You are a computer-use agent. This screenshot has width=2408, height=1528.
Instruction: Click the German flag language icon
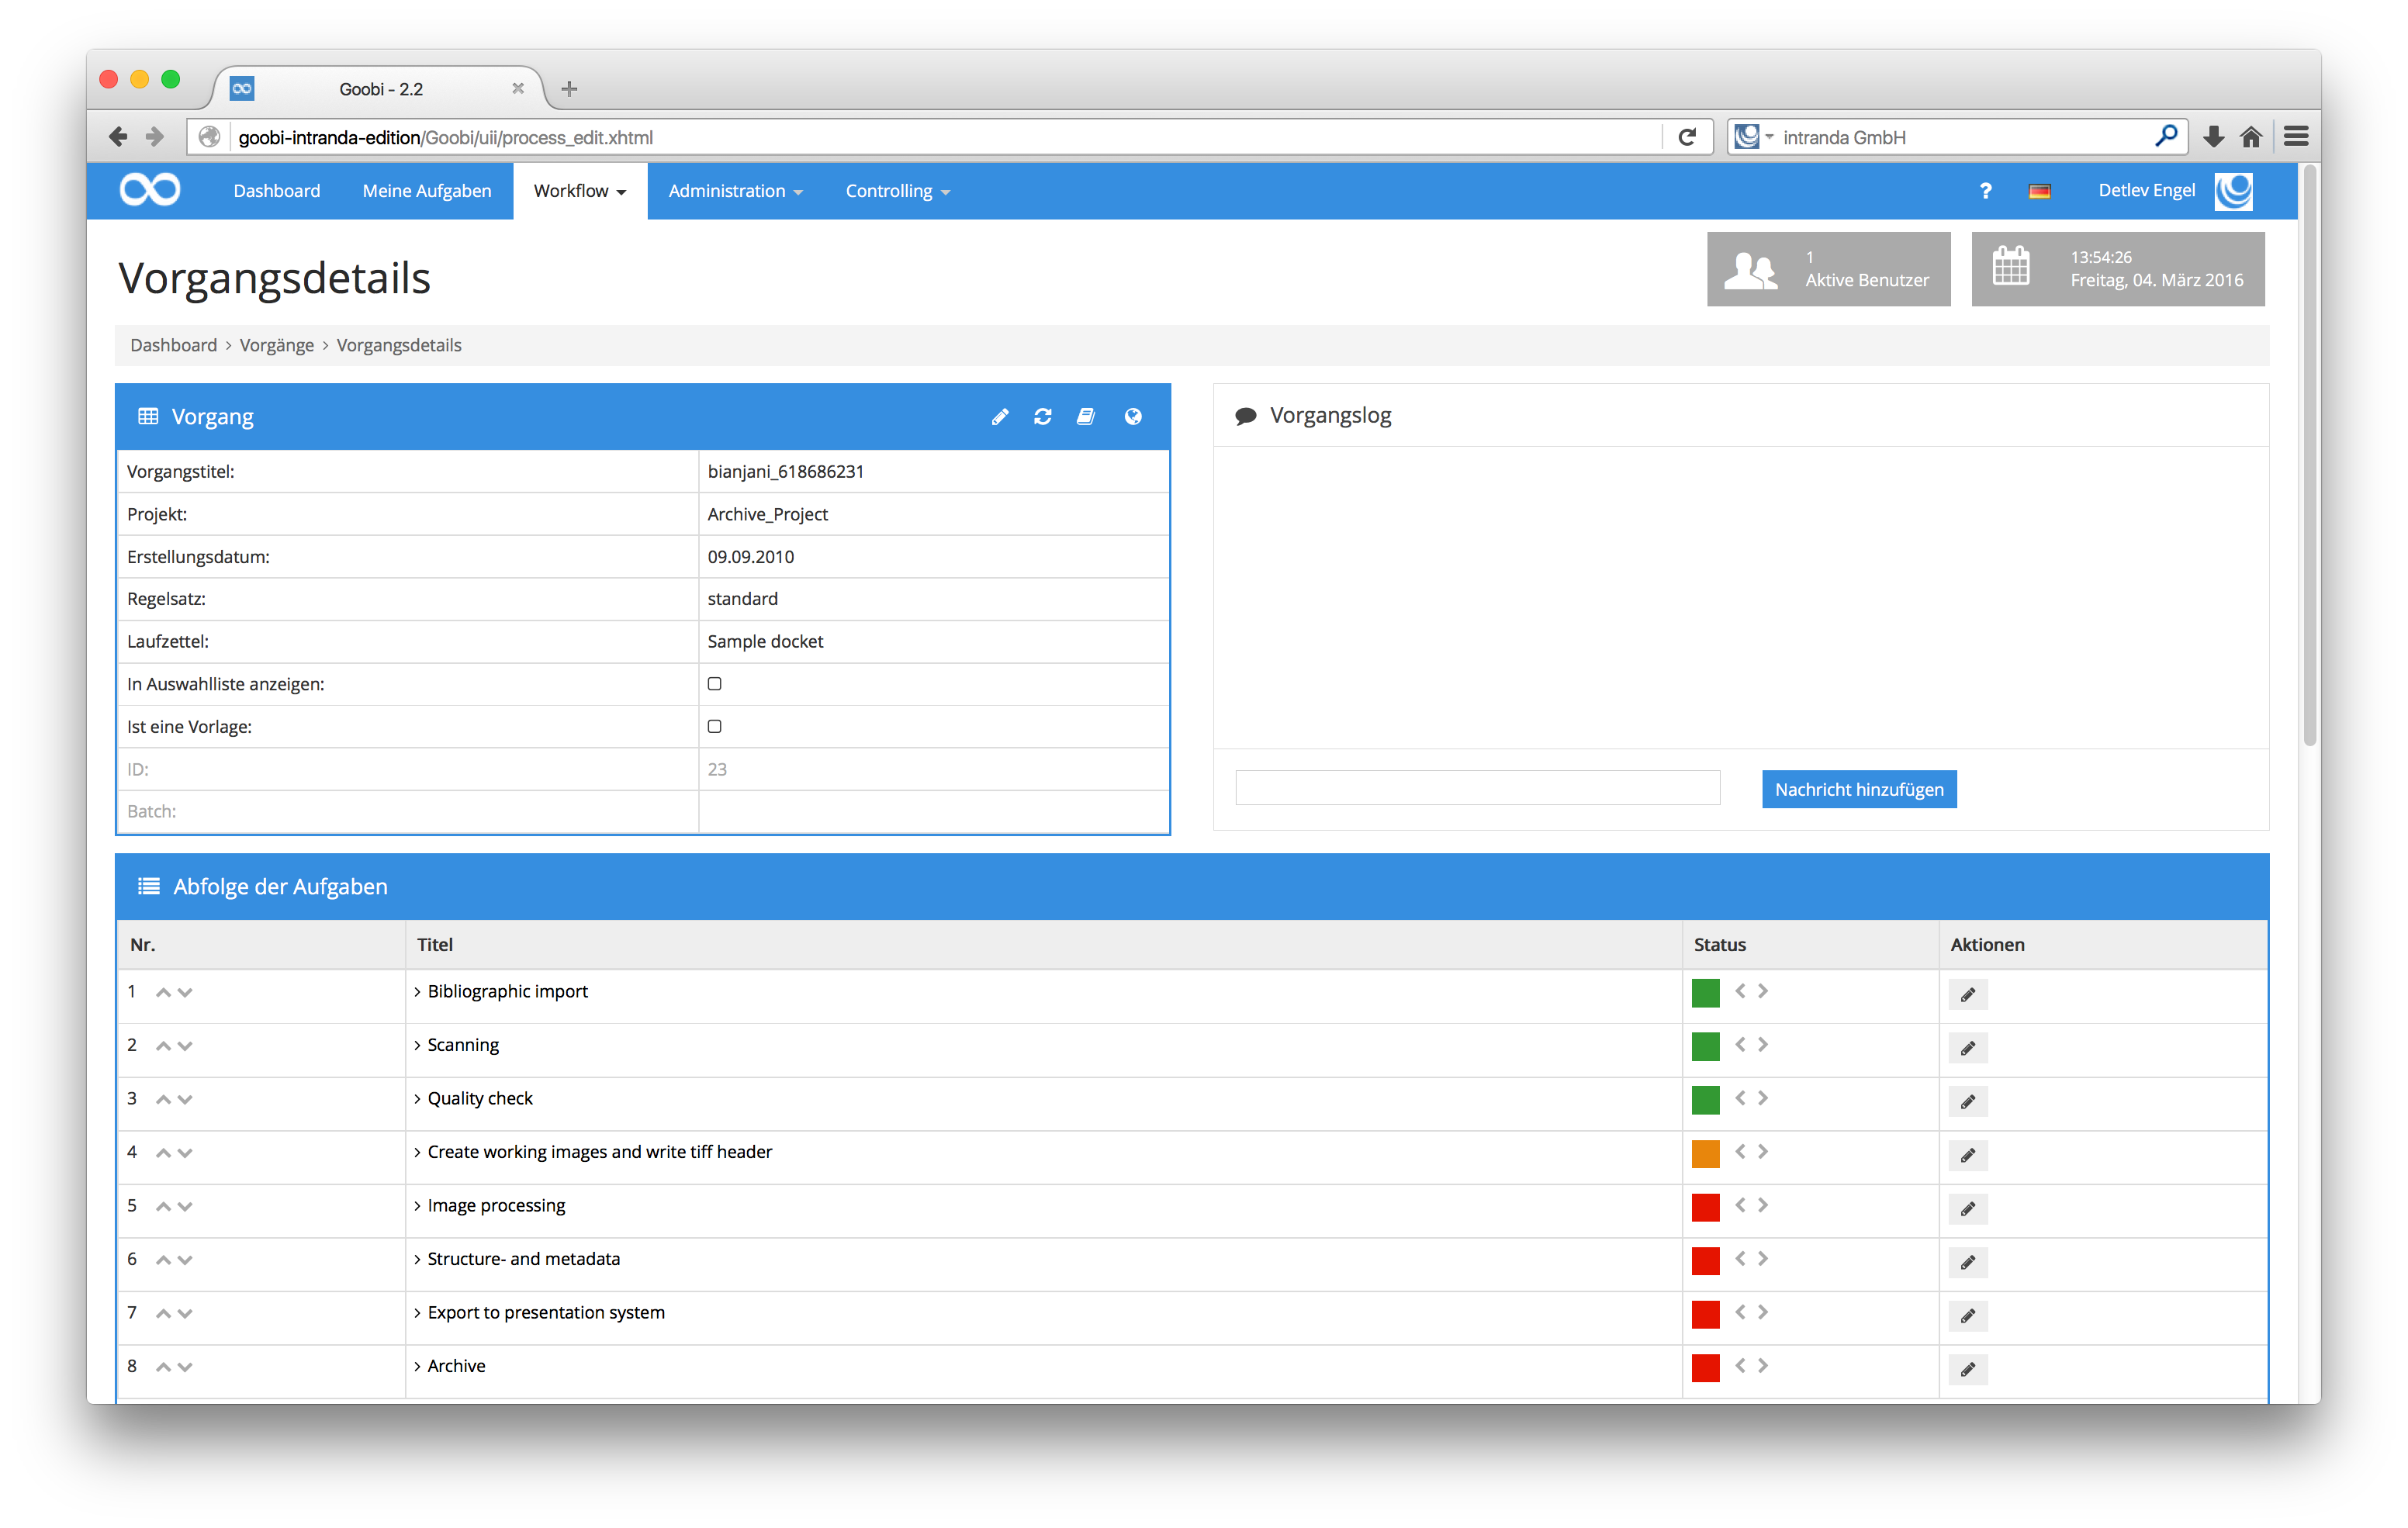coord(2040,191)
